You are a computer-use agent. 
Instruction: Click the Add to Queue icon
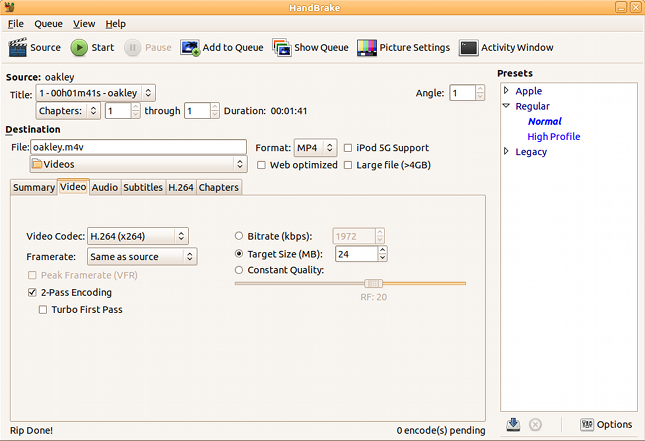(190, 48)
